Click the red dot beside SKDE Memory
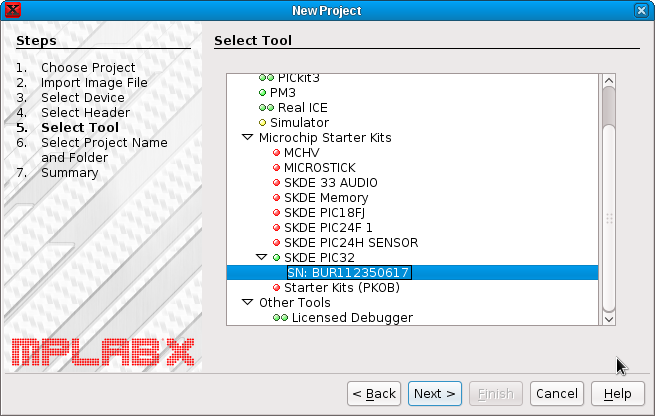The height and width of the screenshot is (416, 655). pyautogui.click(x=276, y=198)
